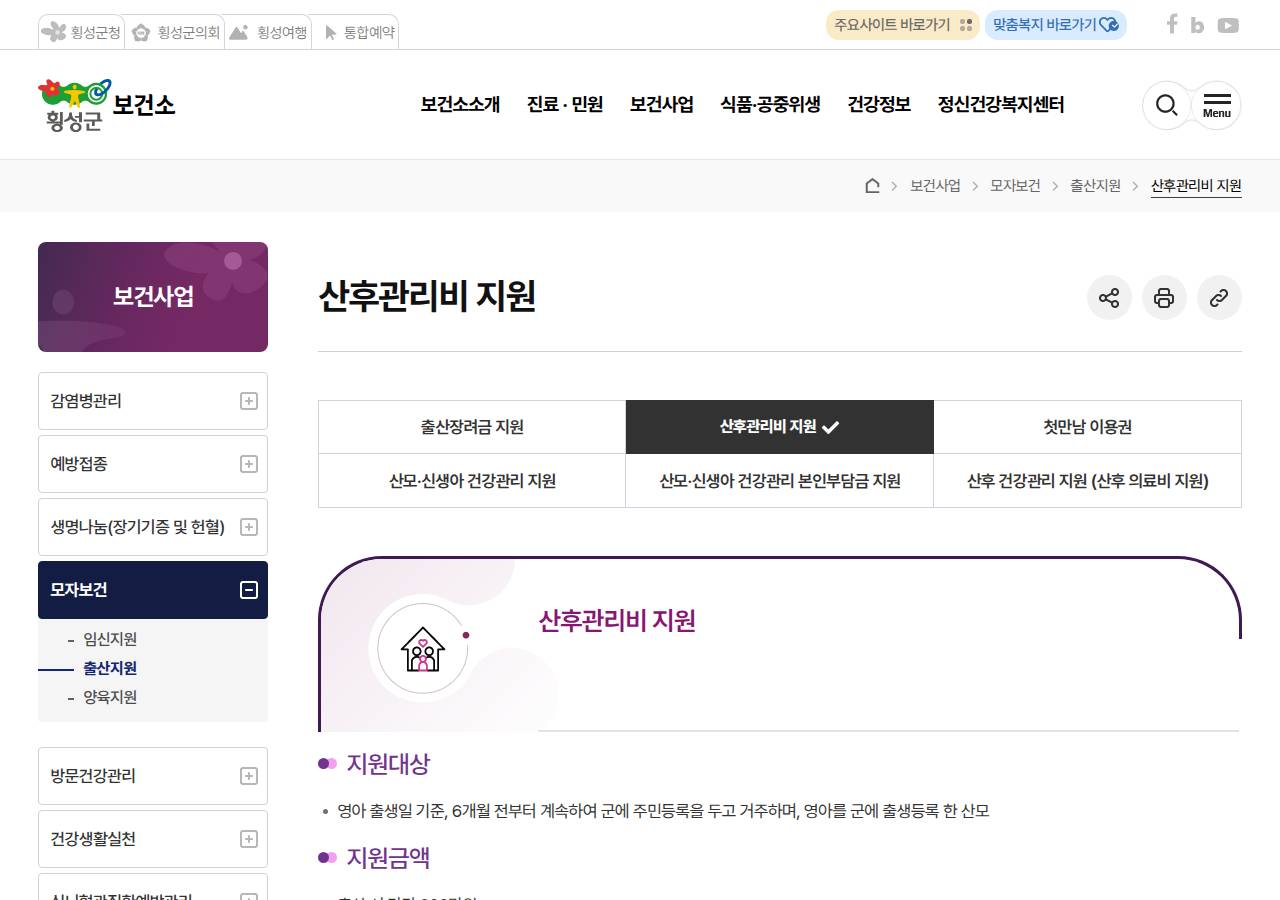Viewport: 1280px width, 900px height.
Task: Click 보건사업 in the breadcrumb
Action: 935,186
